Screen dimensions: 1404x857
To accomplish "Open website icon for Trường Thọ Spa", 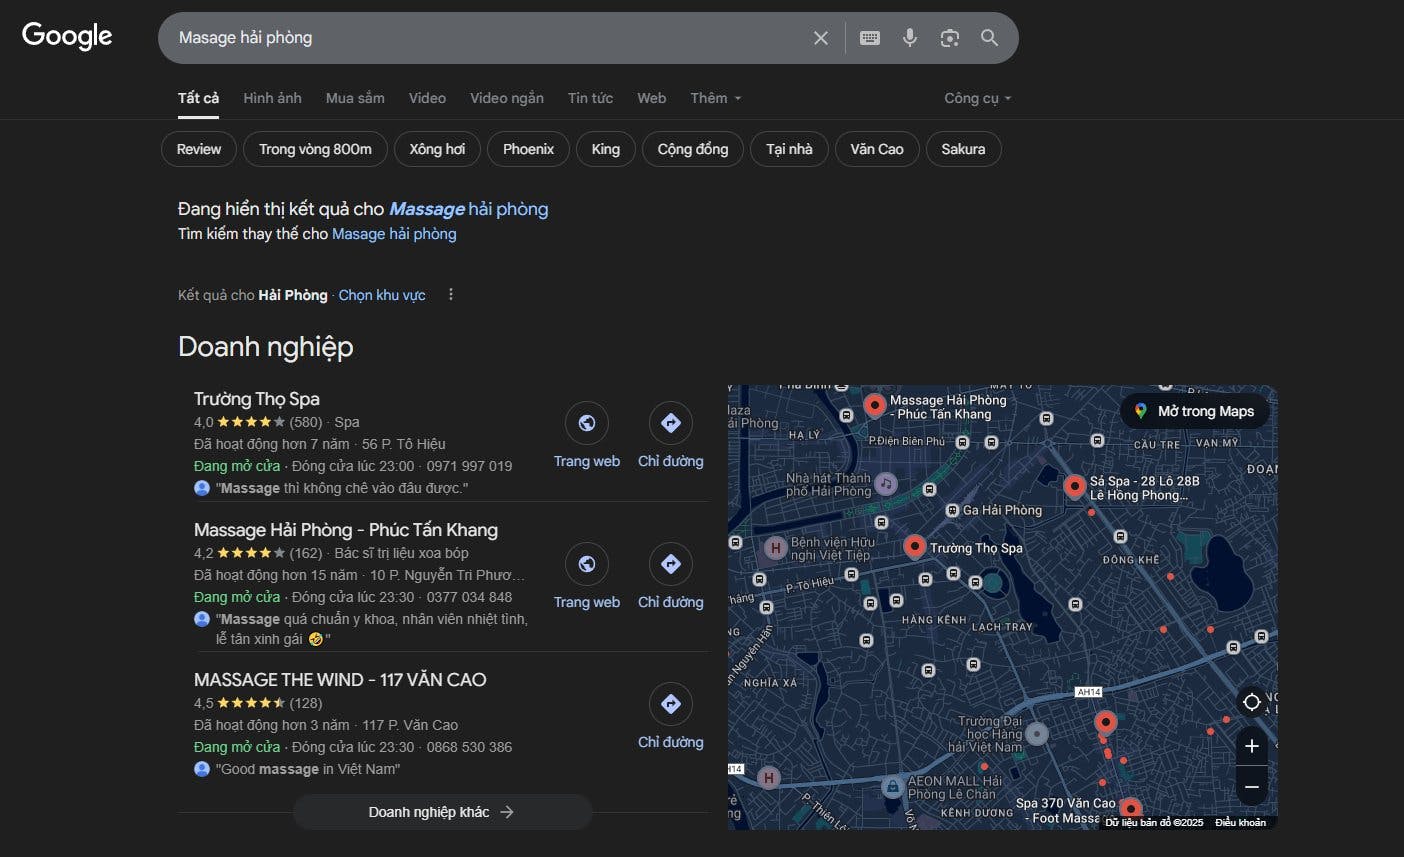I will pyautogui.click(x=587, y=423).
